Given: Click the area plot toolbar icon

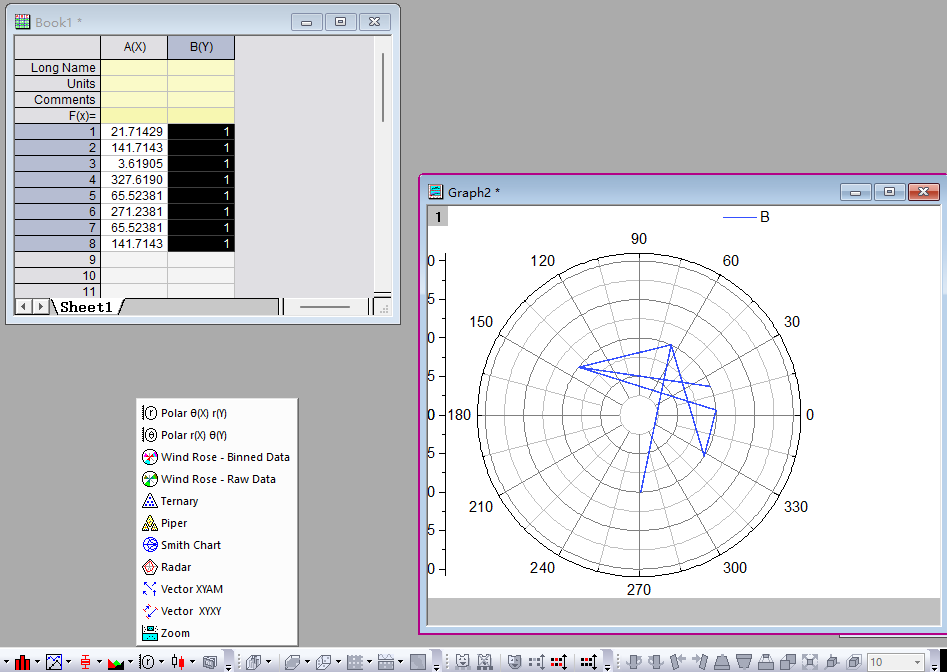Looking at the screenshot, I should (x=116, y=663).
